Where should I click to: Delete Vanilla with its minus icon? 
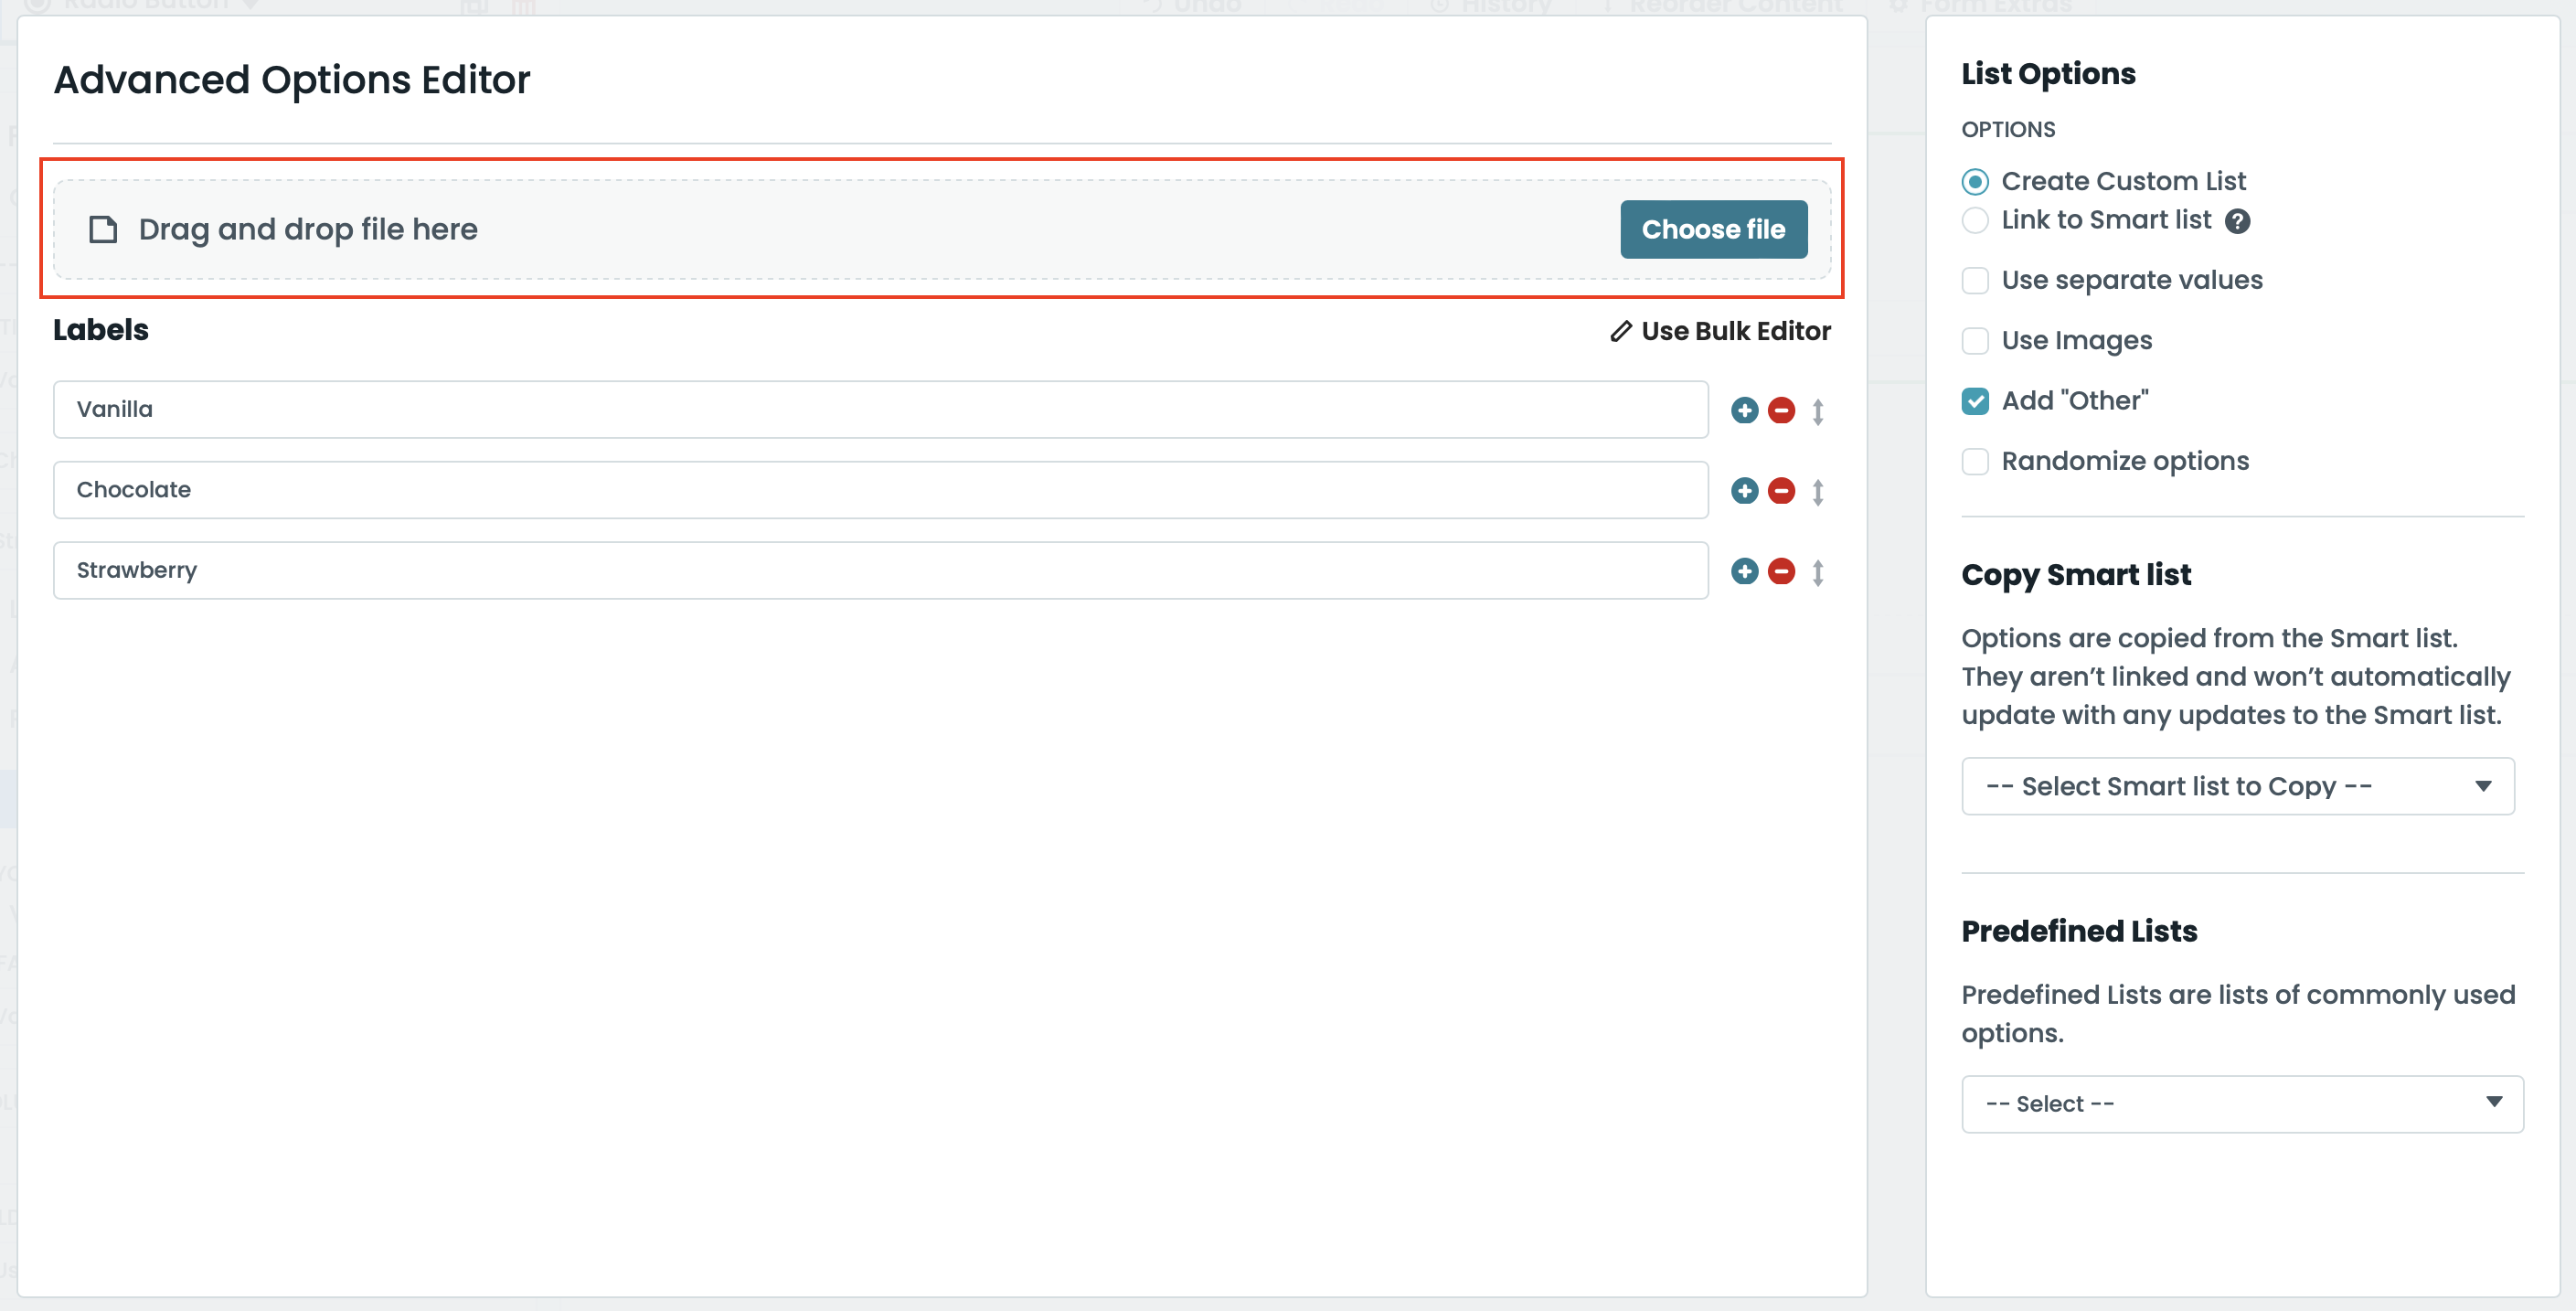(1781, 409)
